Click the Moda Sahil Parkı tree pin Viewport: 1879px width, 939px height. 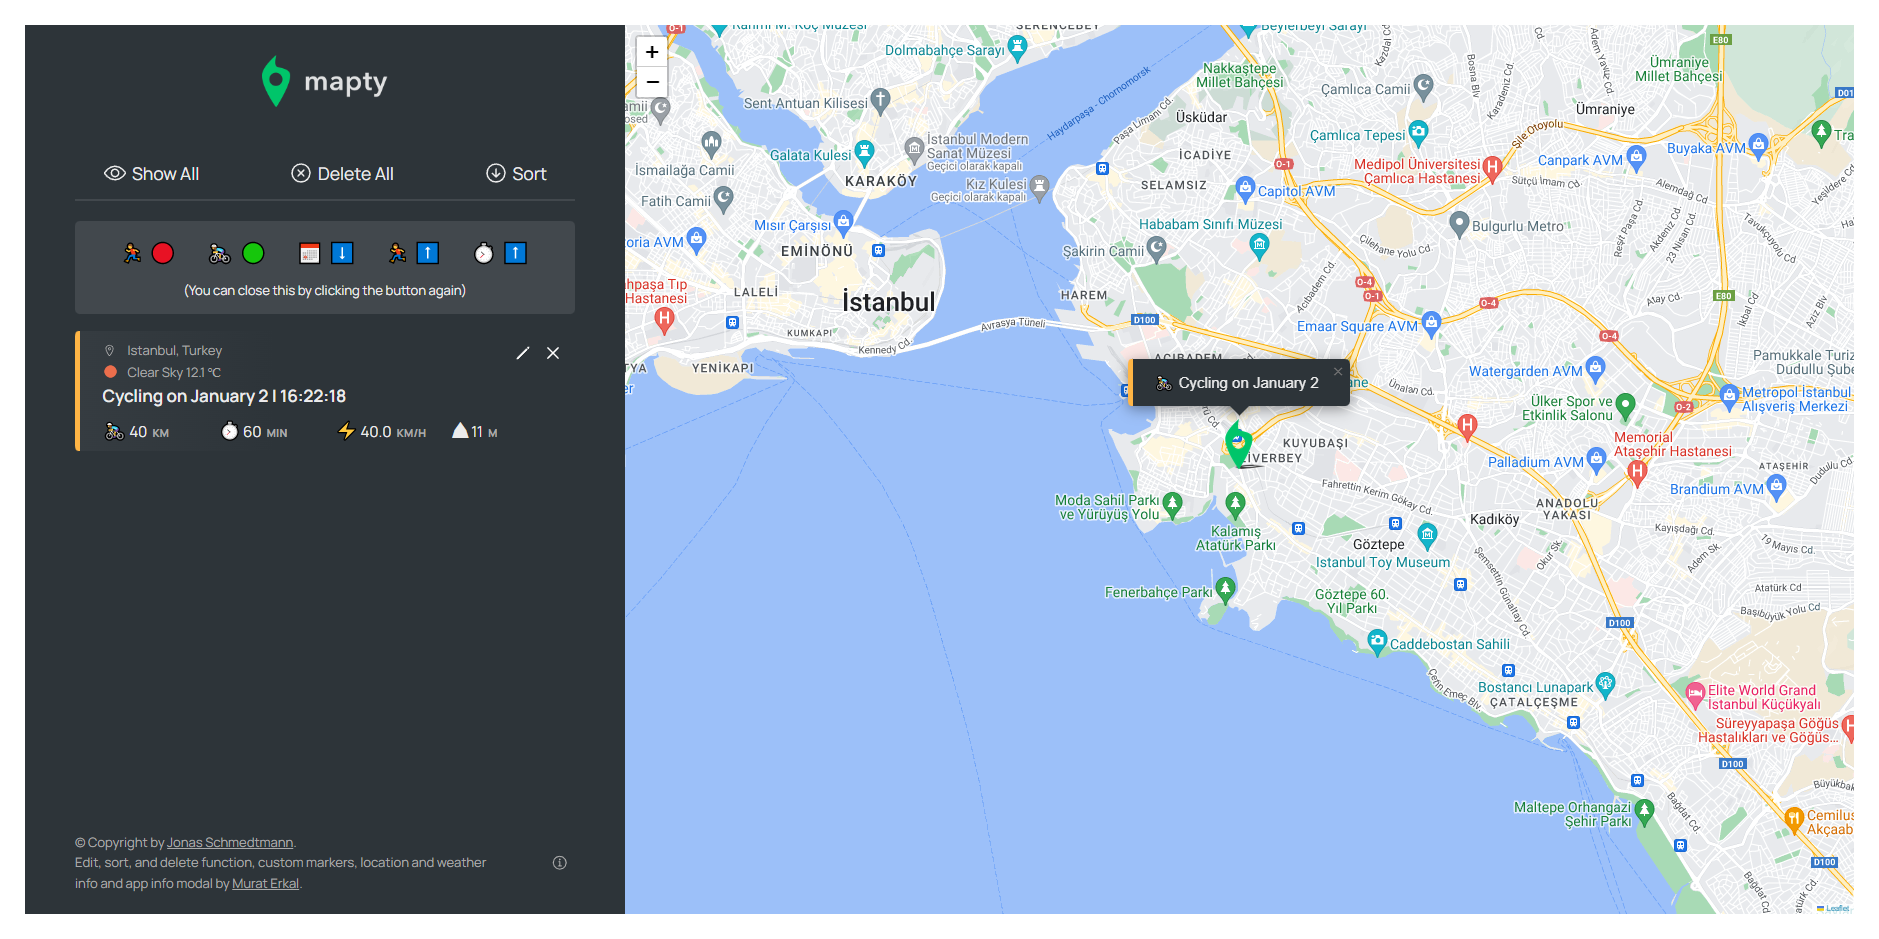point(1173,504)
